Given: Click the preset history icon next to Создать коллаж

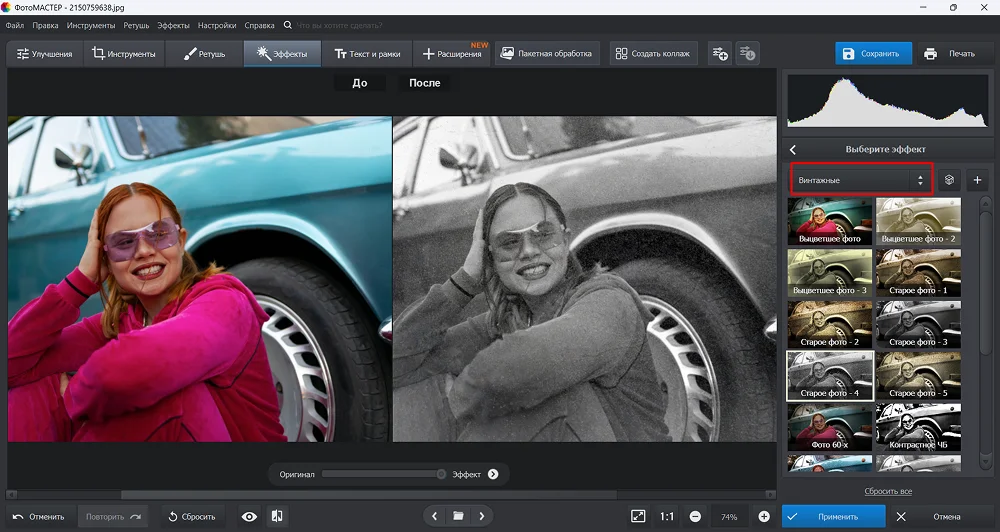Looking at the screenshot, I should [x=747, y=54].
